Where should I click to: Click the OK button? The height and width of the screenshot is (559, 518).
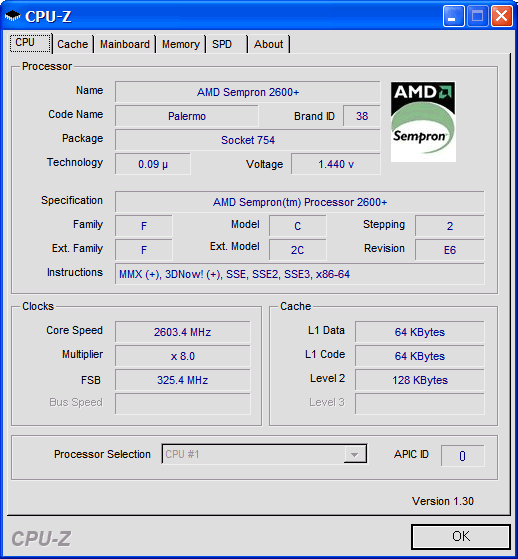tap(461, 537)
